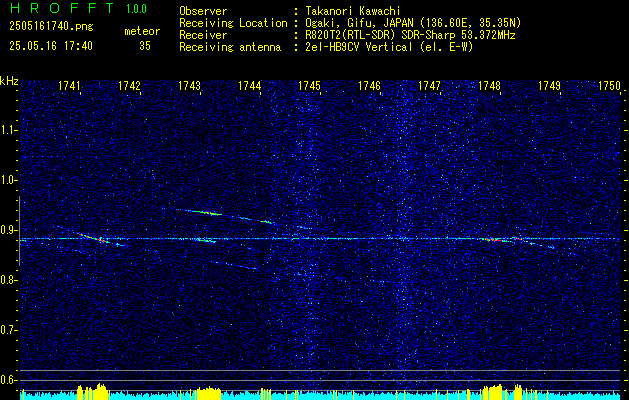Click the 0.9 kHz frequency label
The image size is (629, 400).
[9, 230]
